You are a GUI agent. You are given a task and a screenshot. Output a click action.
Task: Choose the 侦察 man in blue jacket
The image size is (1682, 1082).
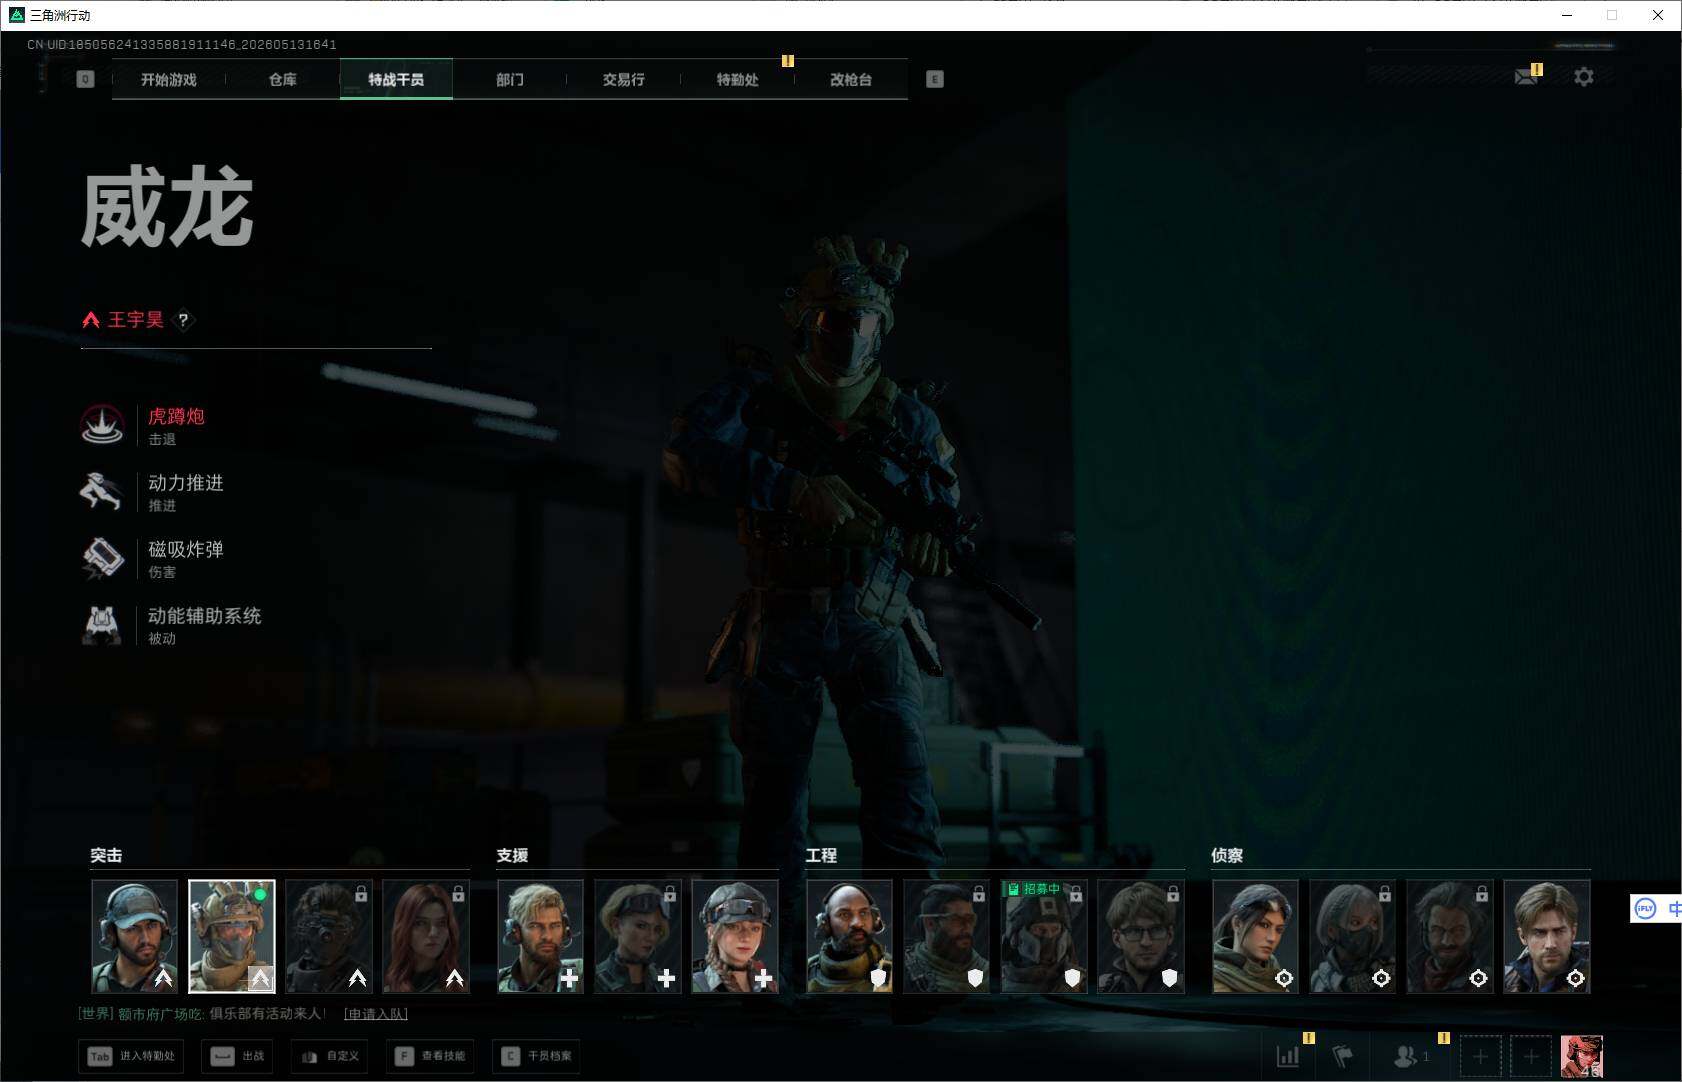[1547, 936]
